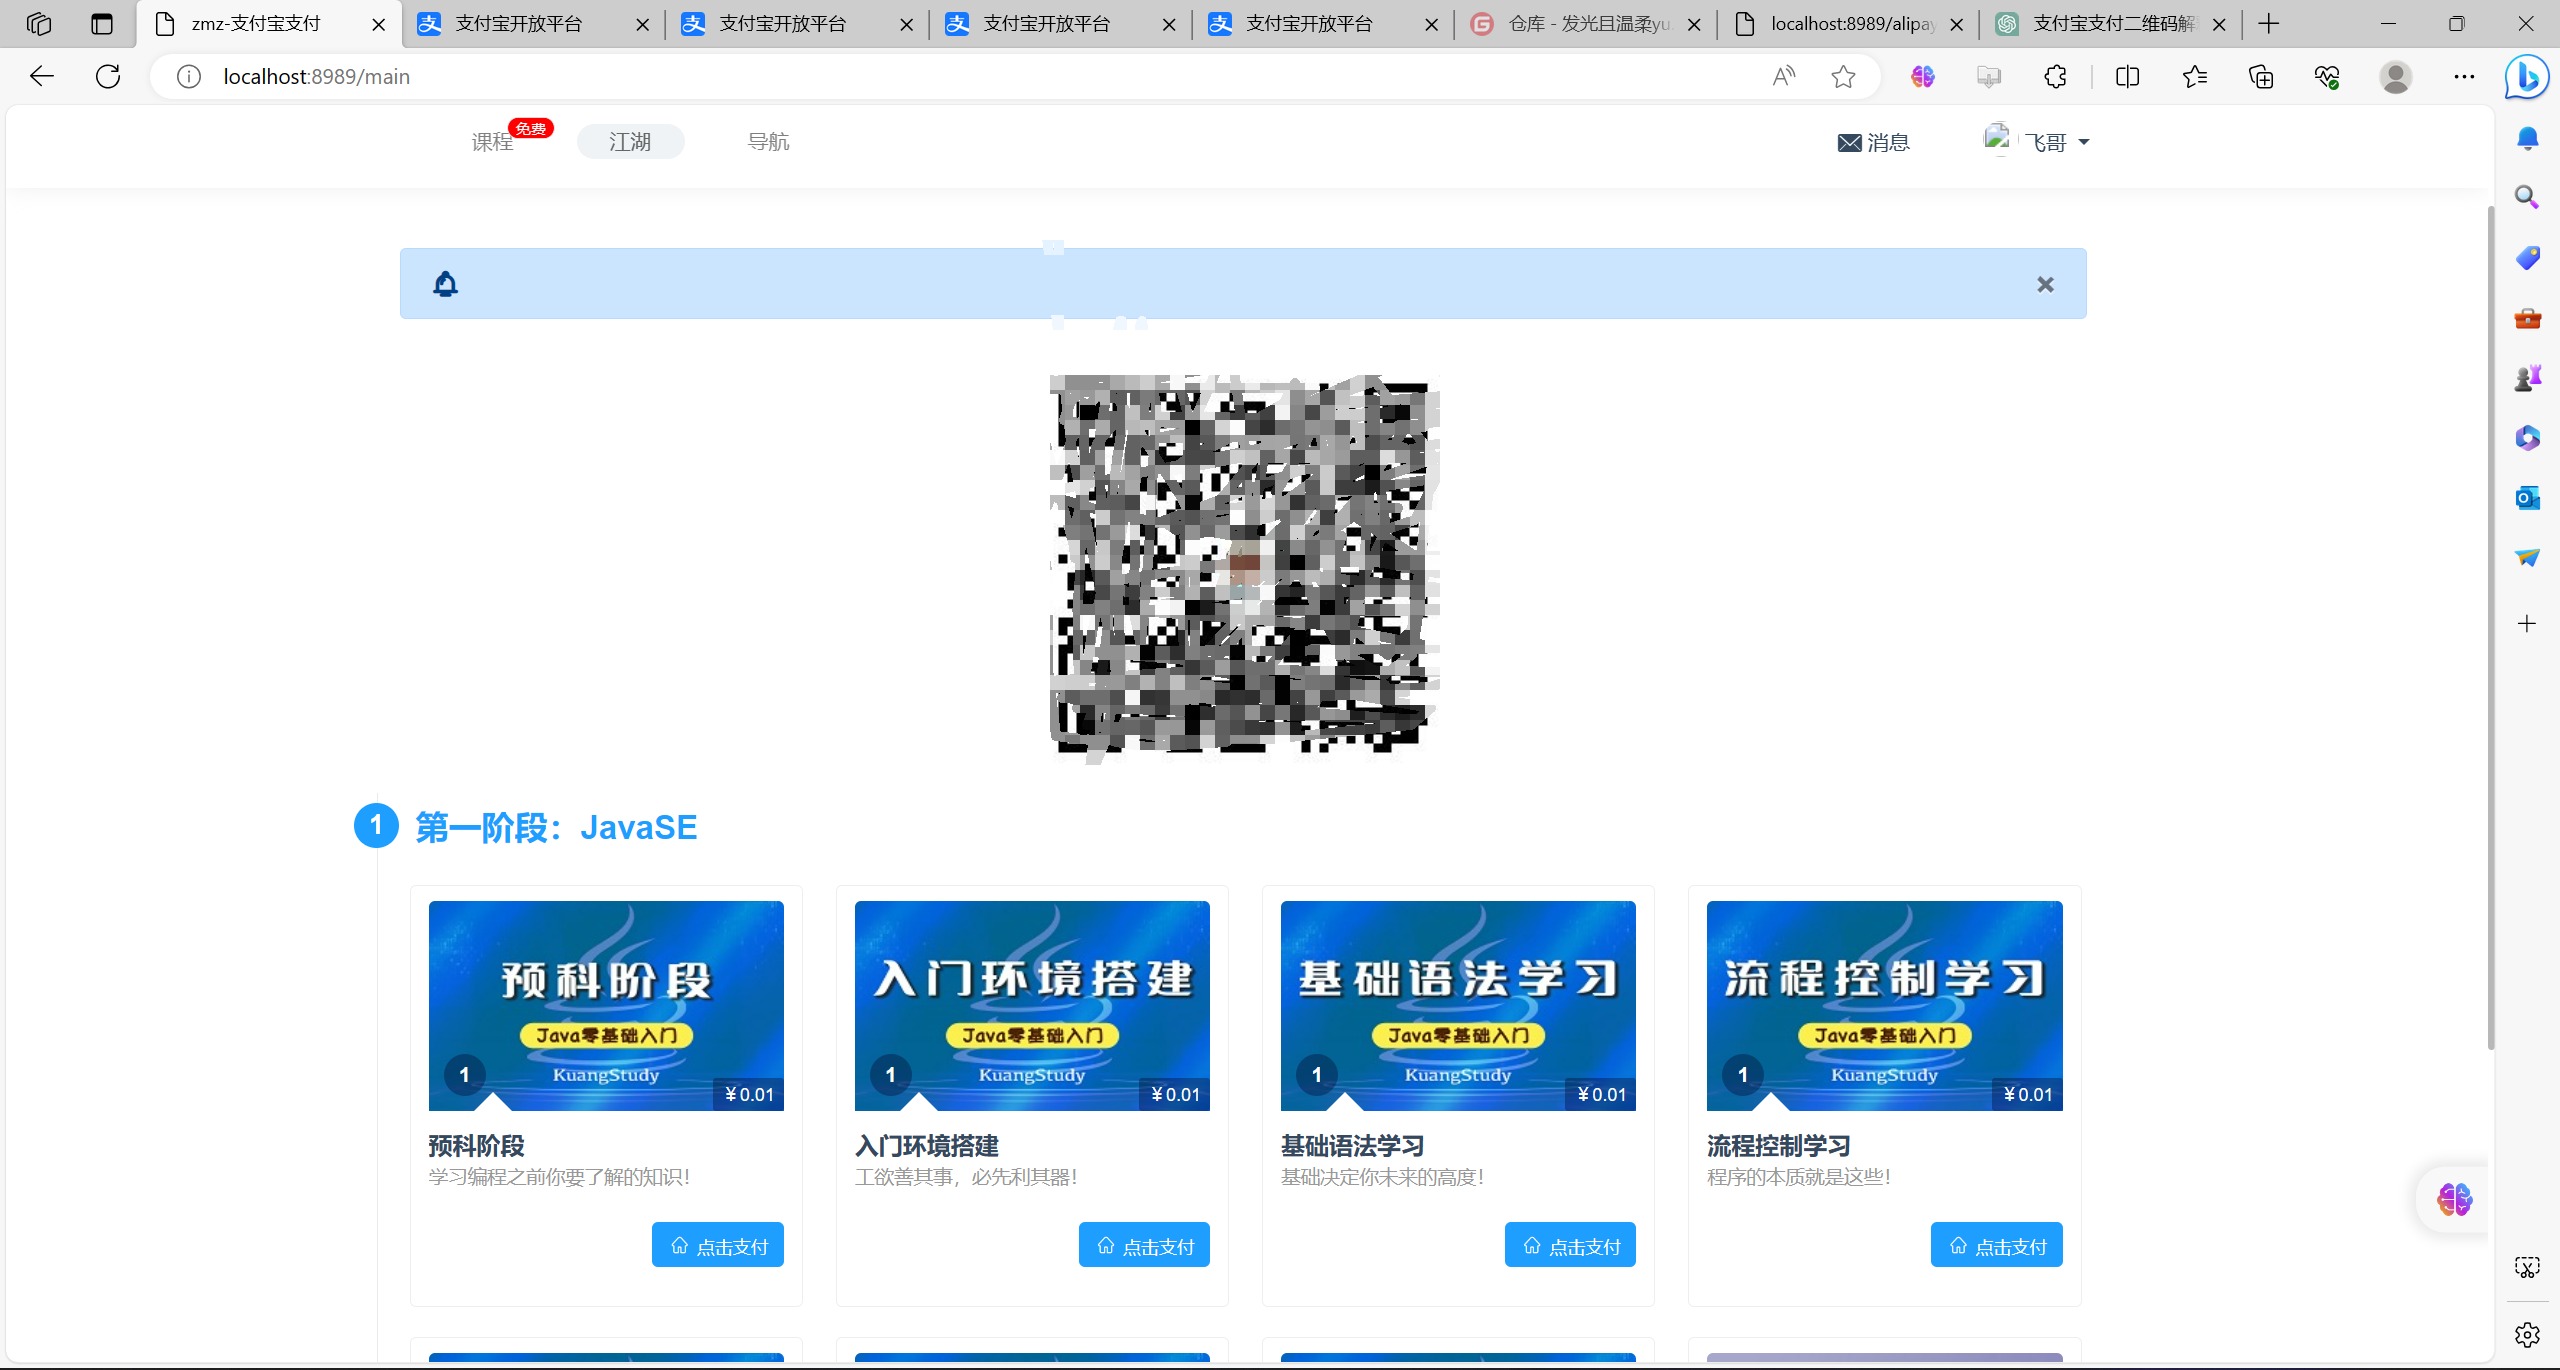Image resolution: width=2560 pixels, height=1370 pixels.
Task: Open the sidebar screenshot tool icon
Action: click(x=2527, y=1268)
